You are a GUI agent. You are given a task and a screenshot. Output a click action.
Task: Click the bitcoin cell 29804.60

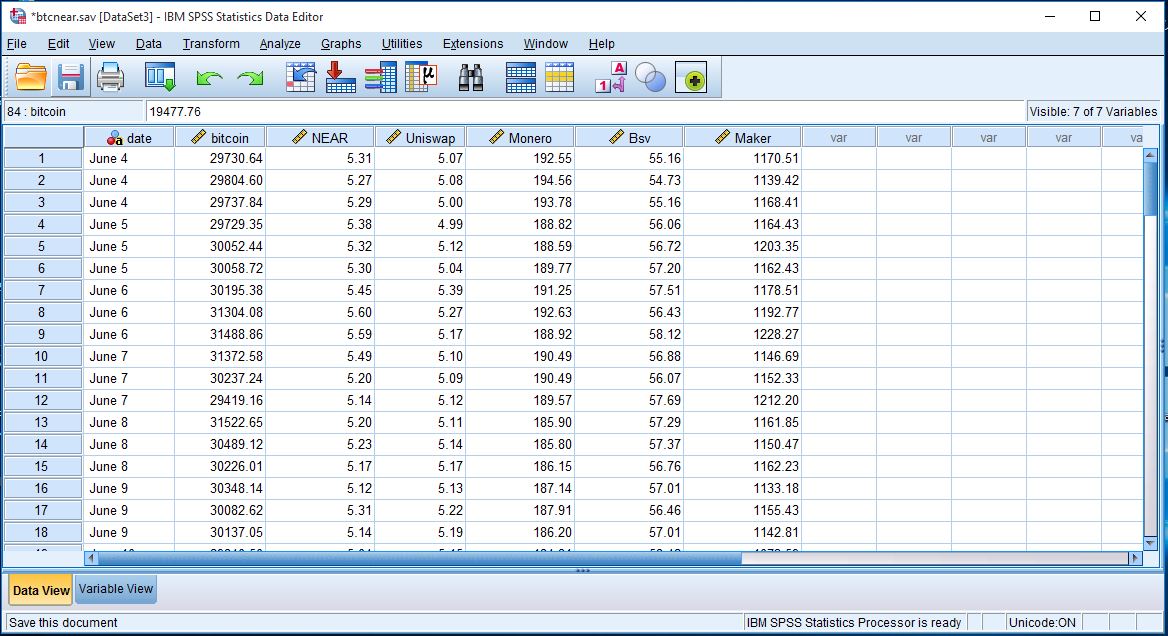click(220, 180)
